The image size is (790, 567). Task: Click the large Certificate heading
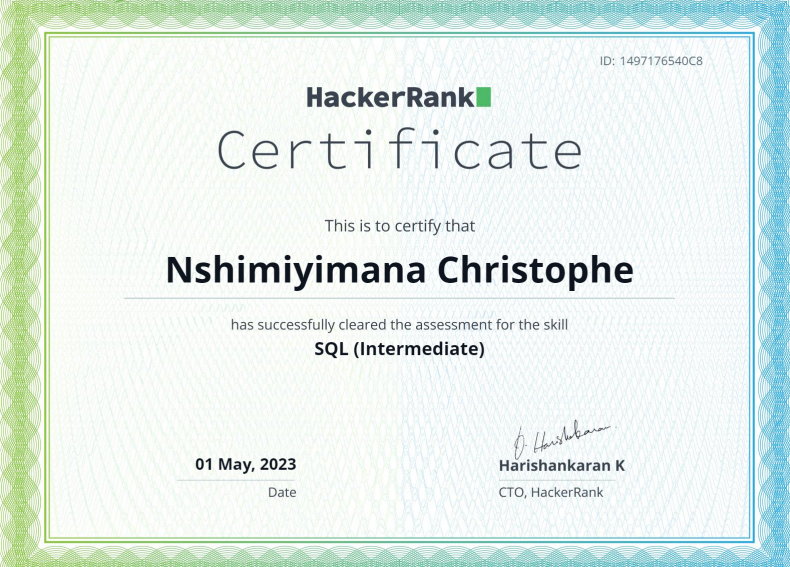[399, 150]
